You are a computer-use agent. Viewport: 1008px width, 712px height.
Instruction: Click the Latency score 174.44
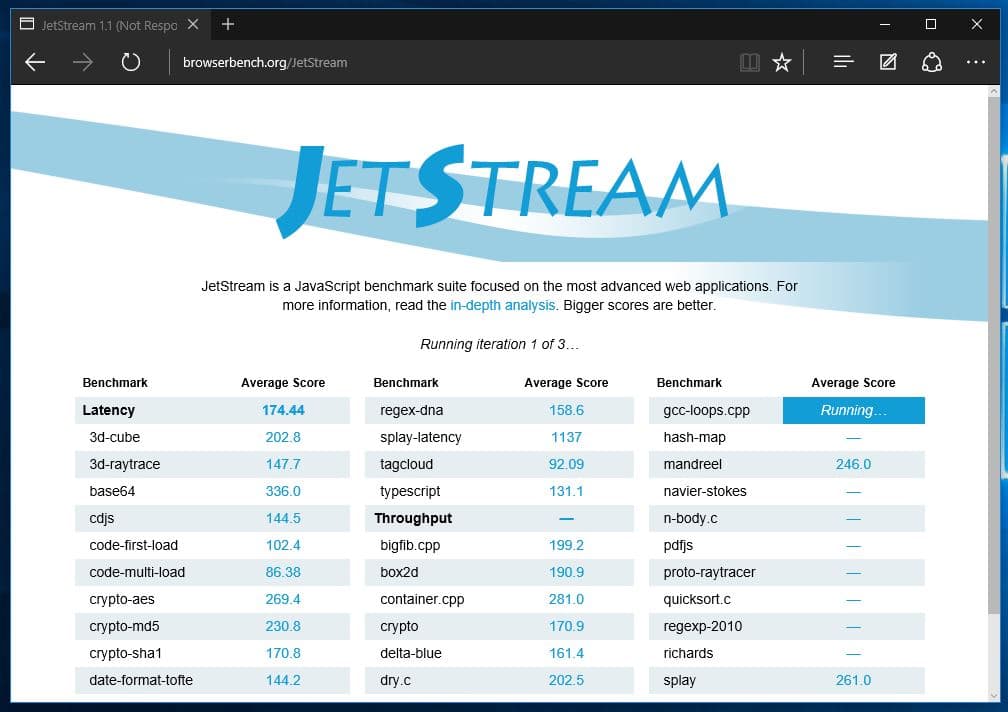pos(283,410)
